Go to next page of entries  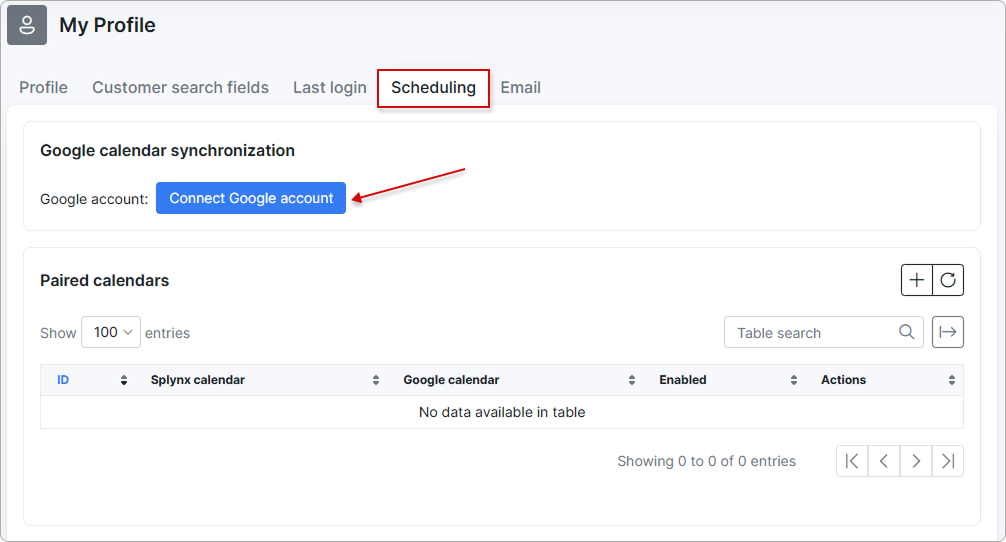click(x=916, y=461)
